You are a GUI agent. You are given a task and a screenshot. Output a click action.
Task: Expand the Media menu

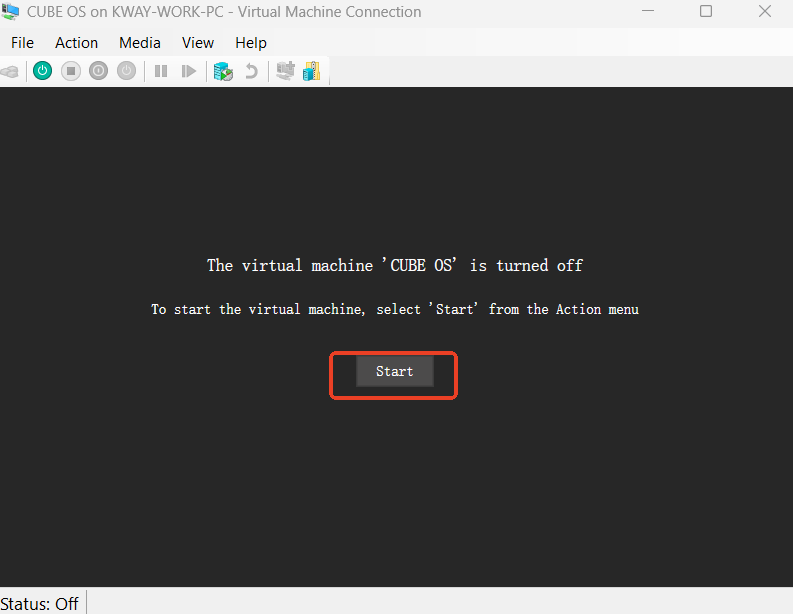tap(140, 42)
